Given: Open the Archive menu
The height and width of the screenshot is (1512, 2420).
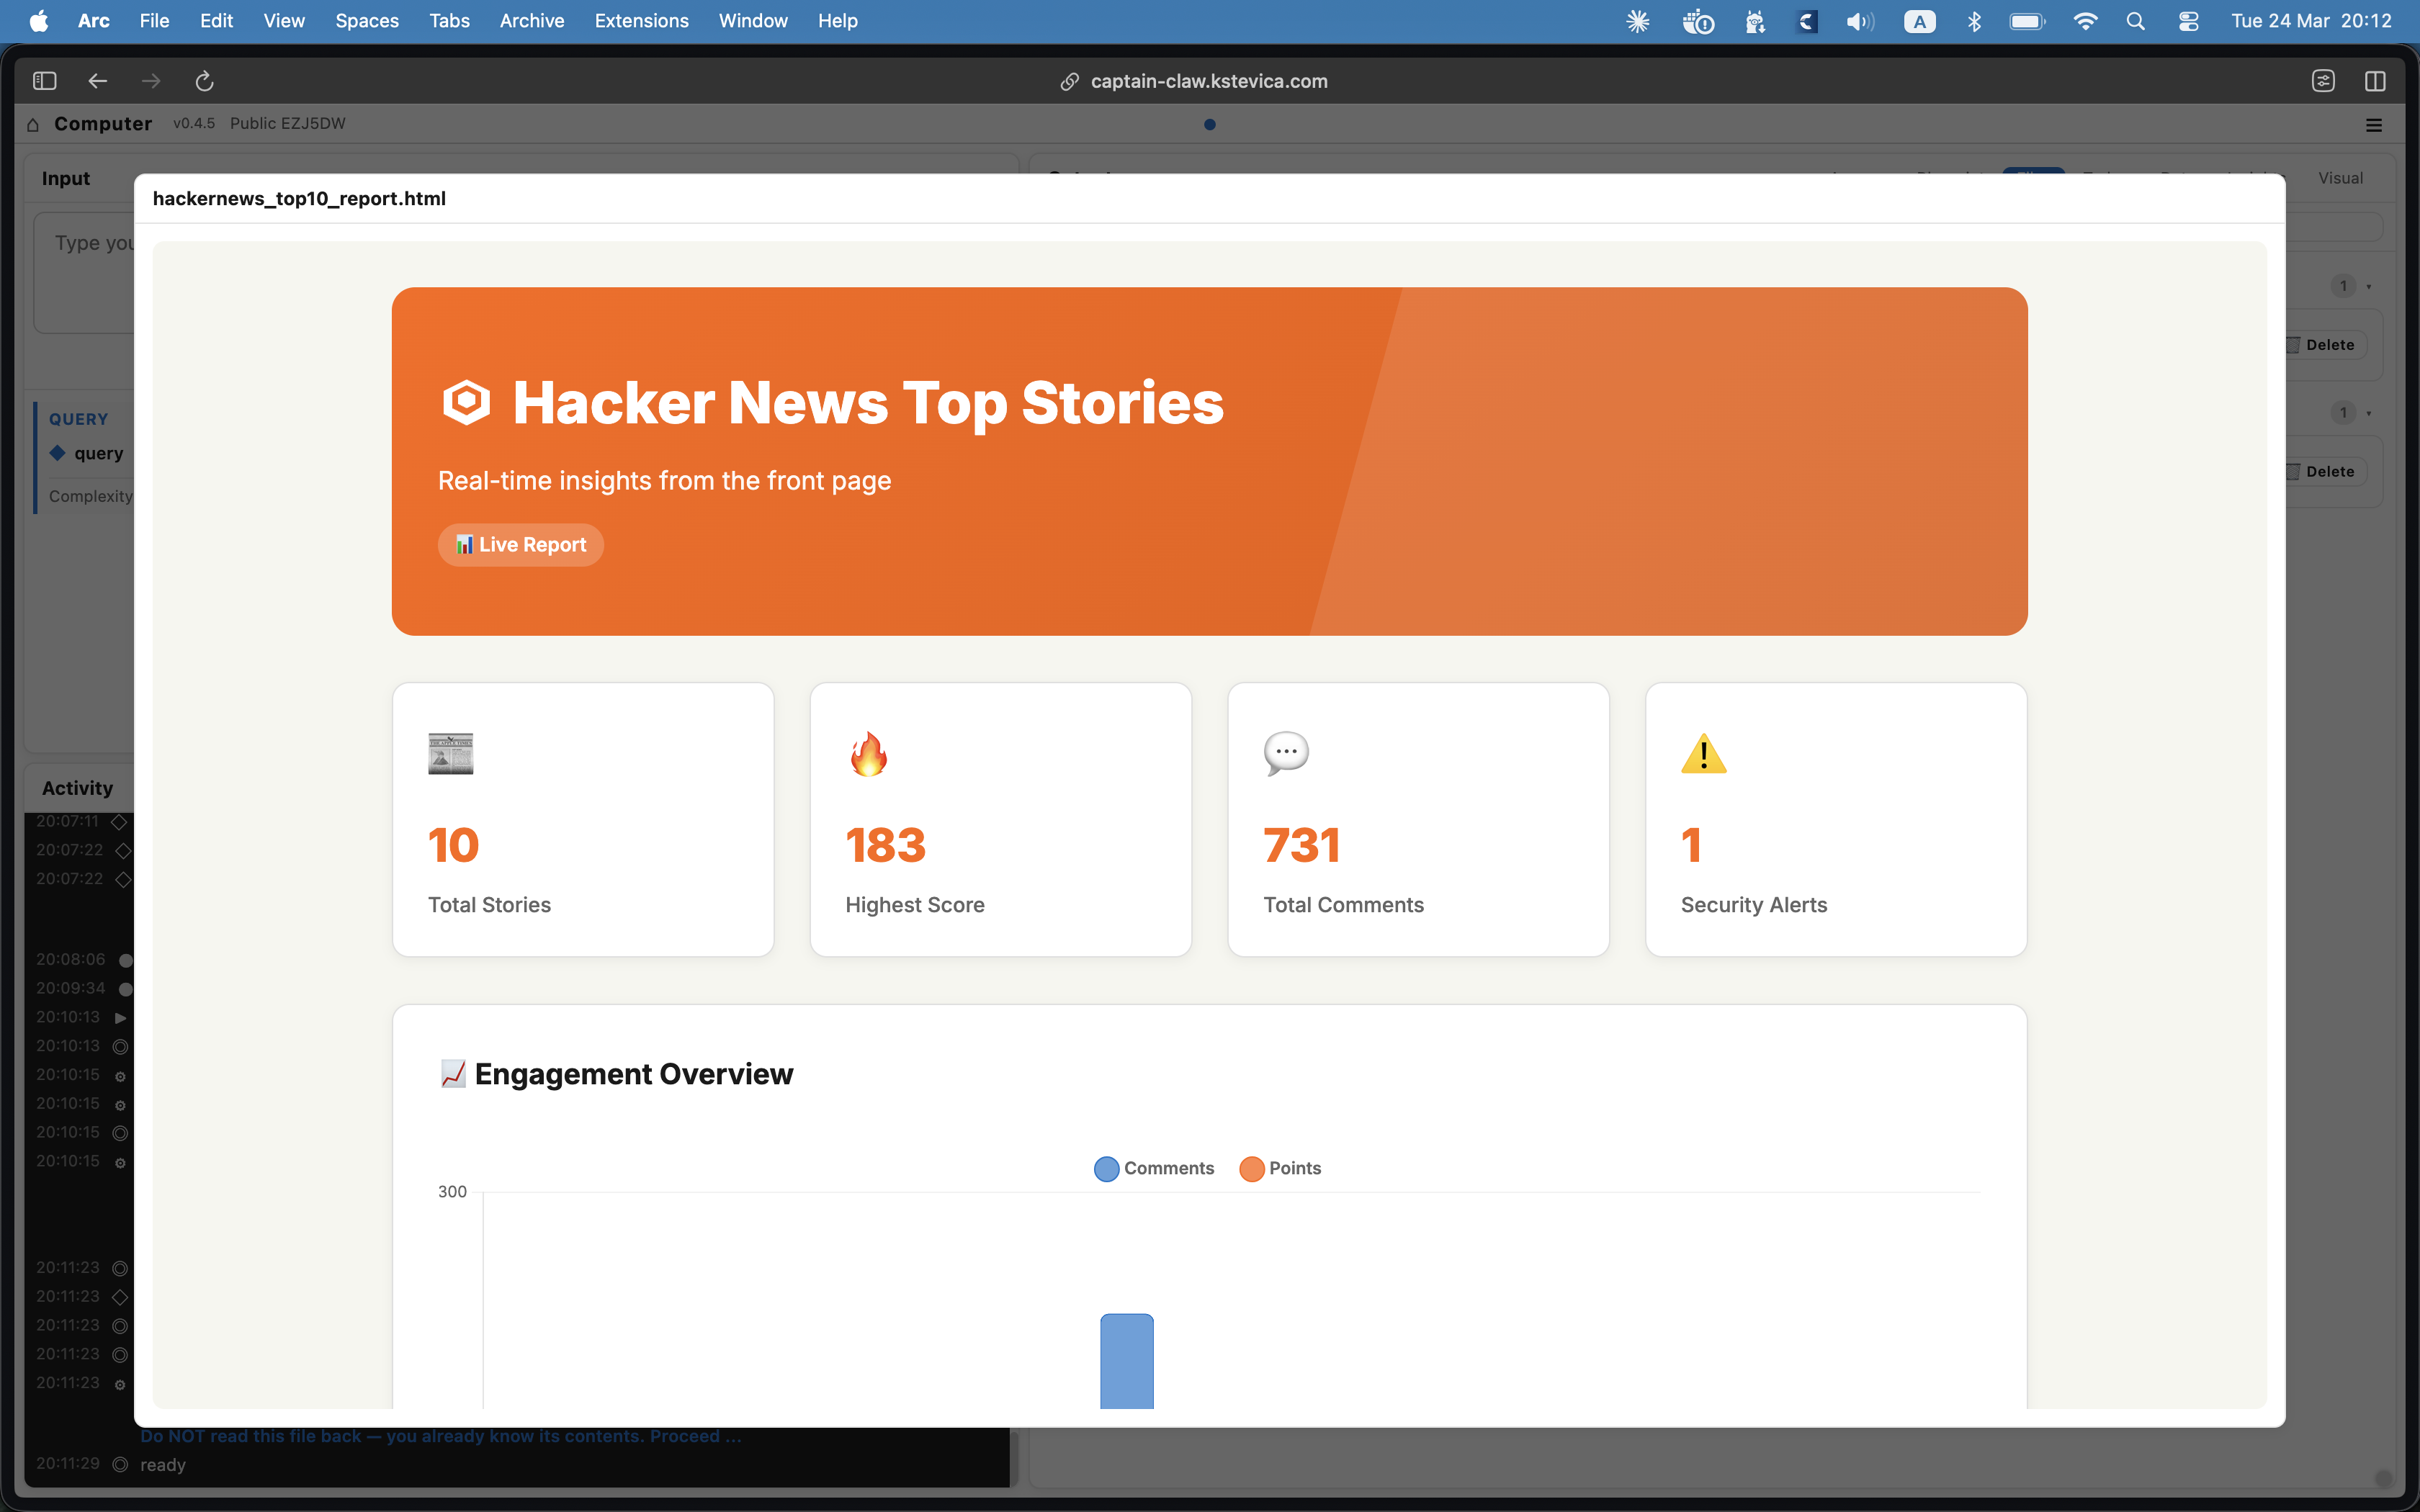Looking at the screenshot, I should point(532,21).
